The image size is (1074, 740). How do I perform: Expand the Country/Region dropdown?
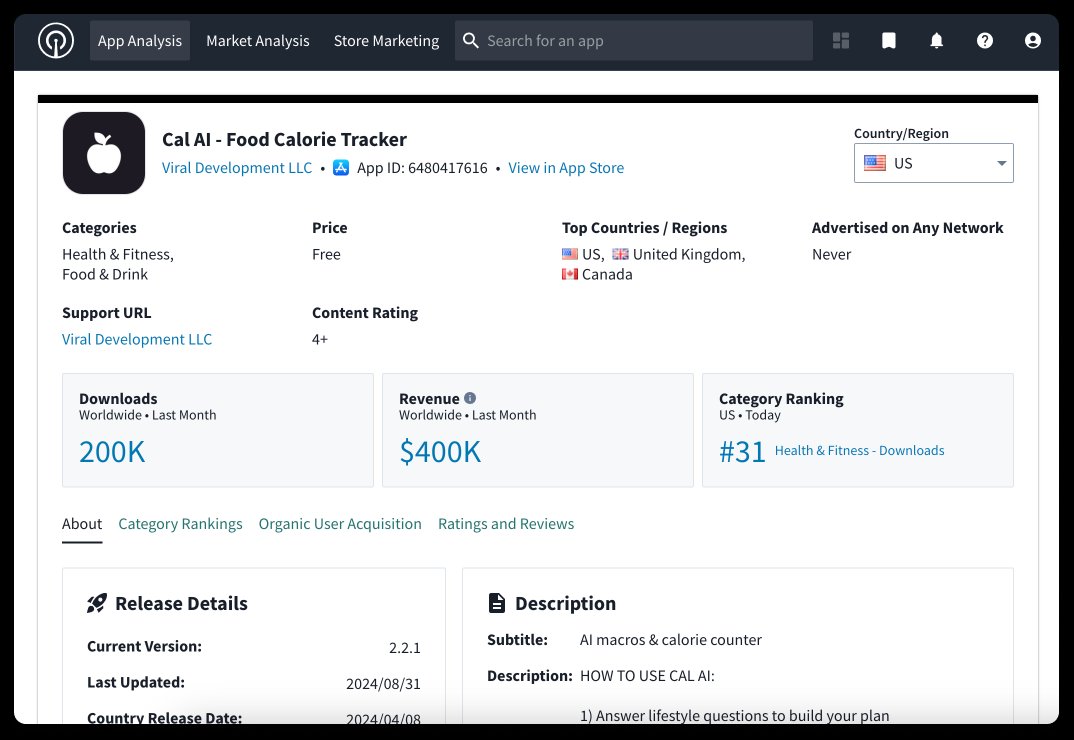pos(933,163)
